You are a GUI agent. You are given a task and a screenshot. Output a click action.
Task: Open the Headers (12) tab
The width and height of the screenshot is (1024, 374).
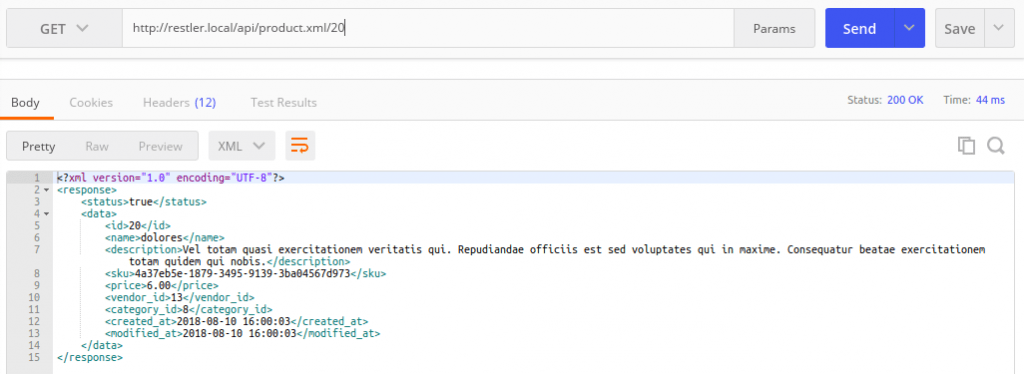point(180,102)
